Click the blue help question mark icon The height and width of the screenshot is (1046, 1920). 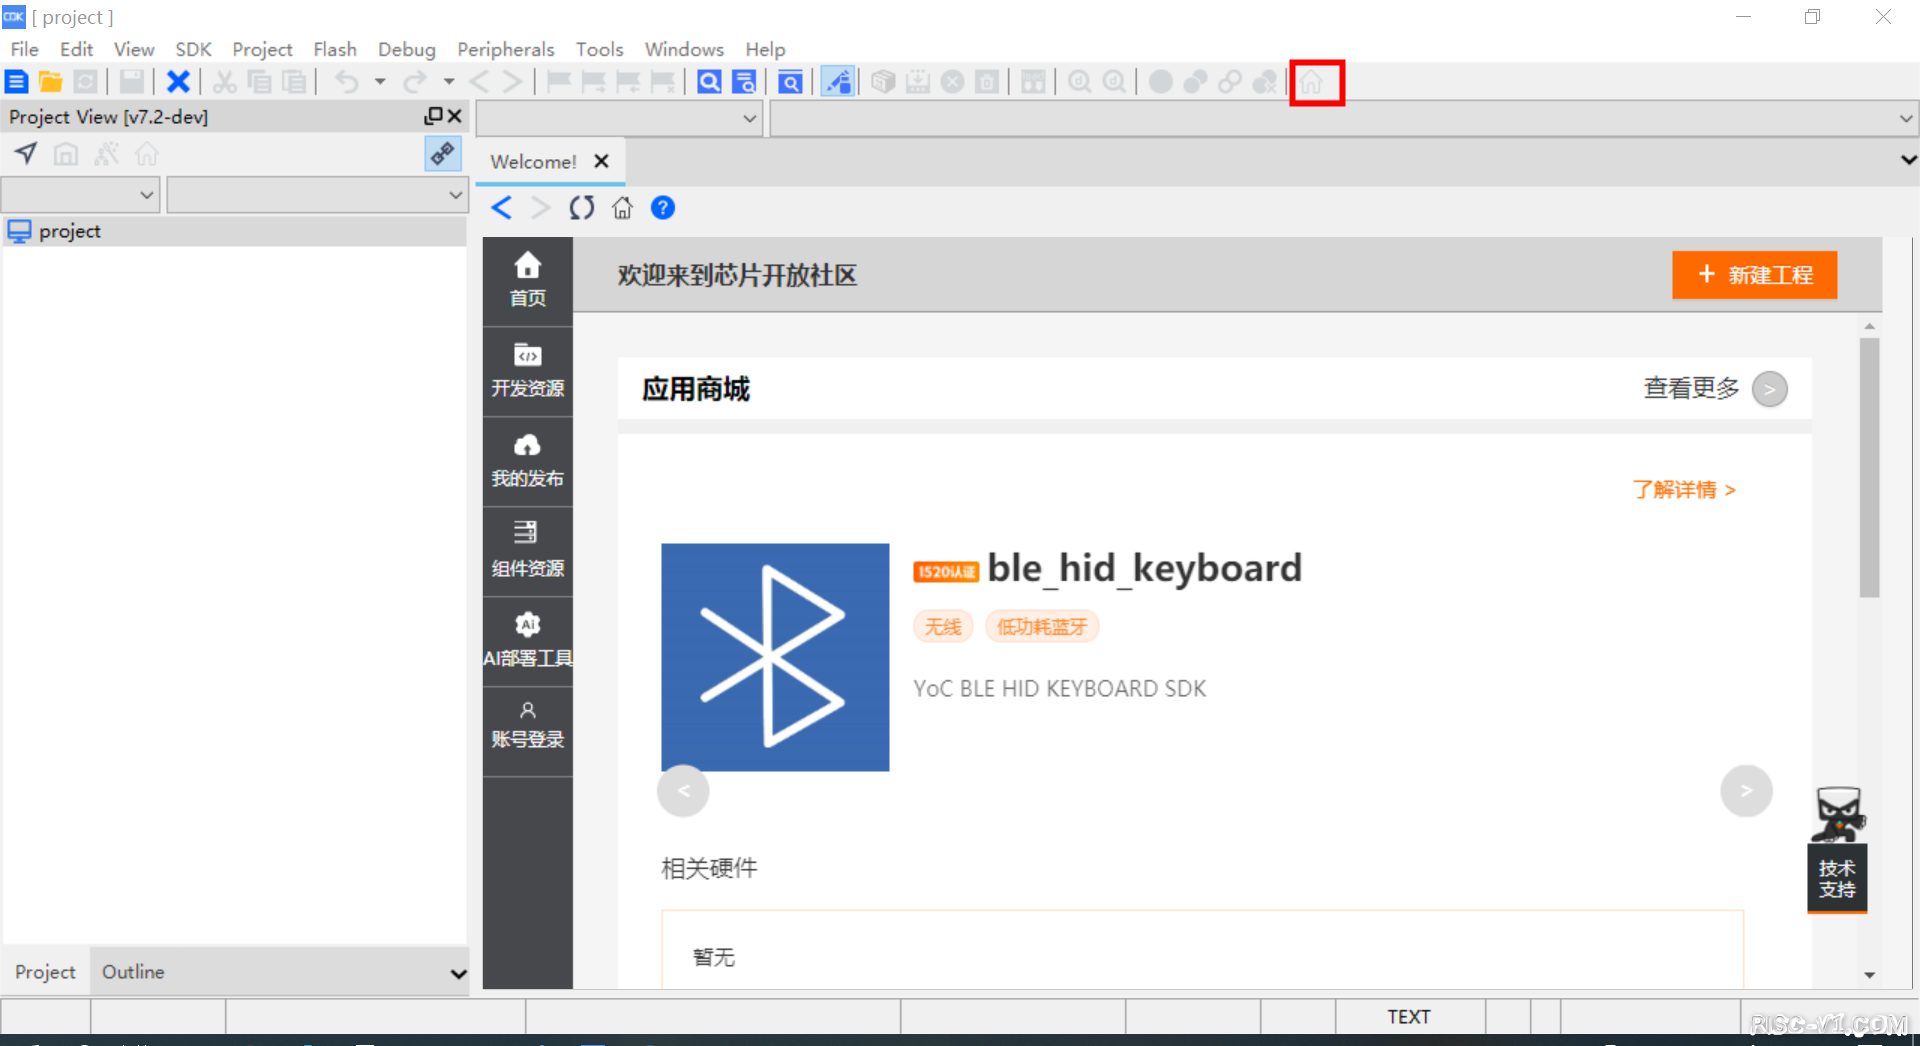662,208
